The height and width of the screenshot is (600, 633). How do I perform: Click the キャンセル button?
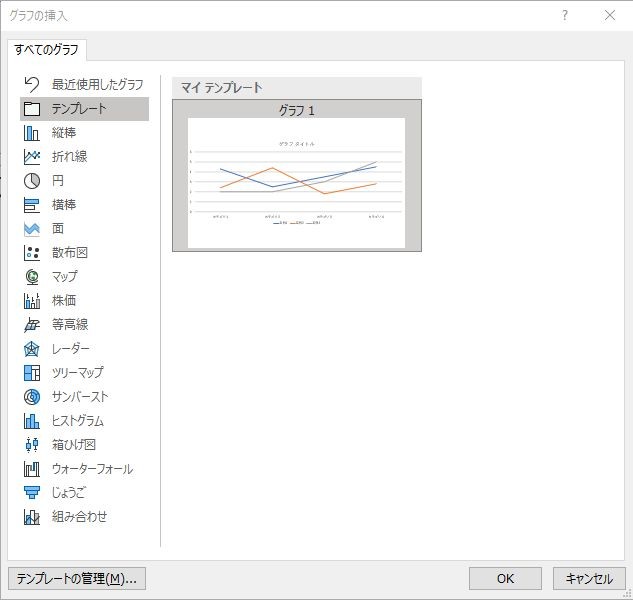pyautogui.click(x=589, y=579)
